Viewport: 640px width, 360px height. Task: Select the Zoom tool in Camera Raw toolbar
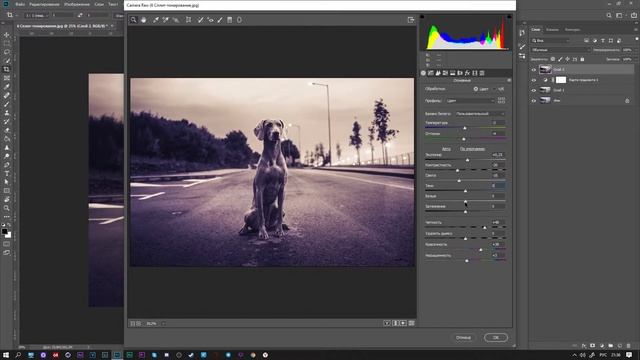pyautogui.click(x=133, y=20)
